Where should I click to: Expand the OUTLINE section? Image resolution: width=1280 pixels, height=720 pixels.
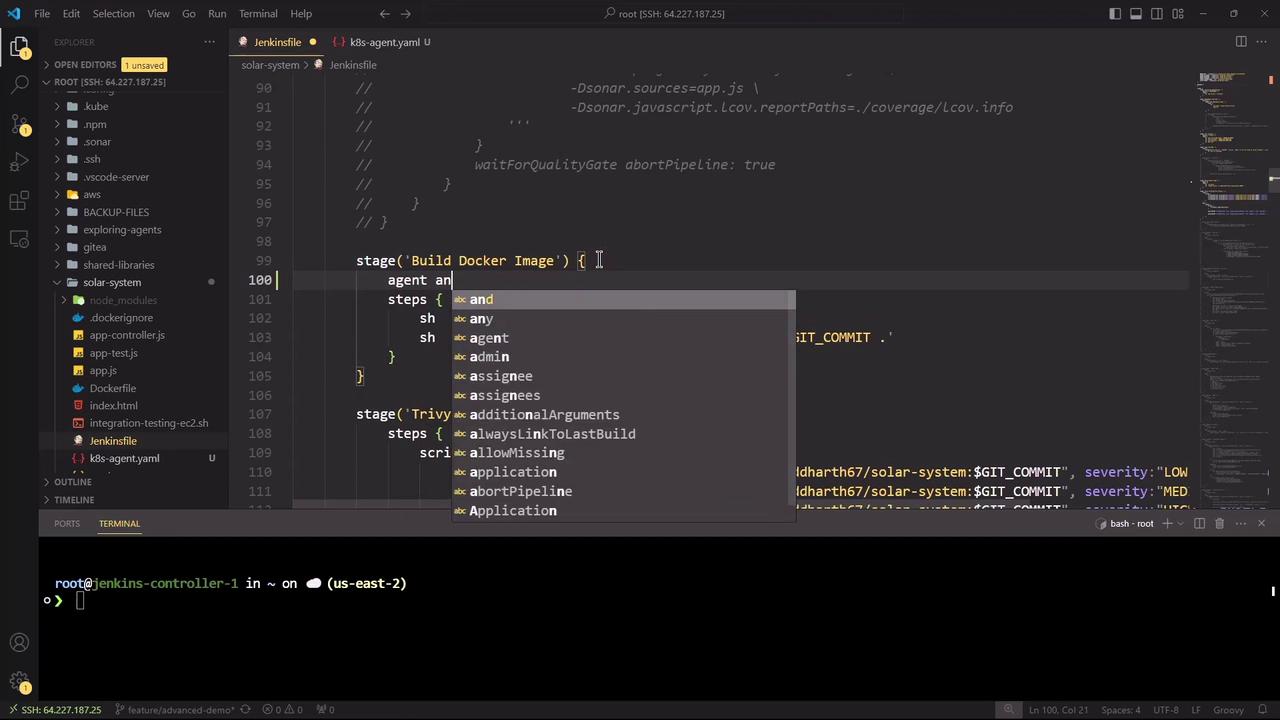72,482
